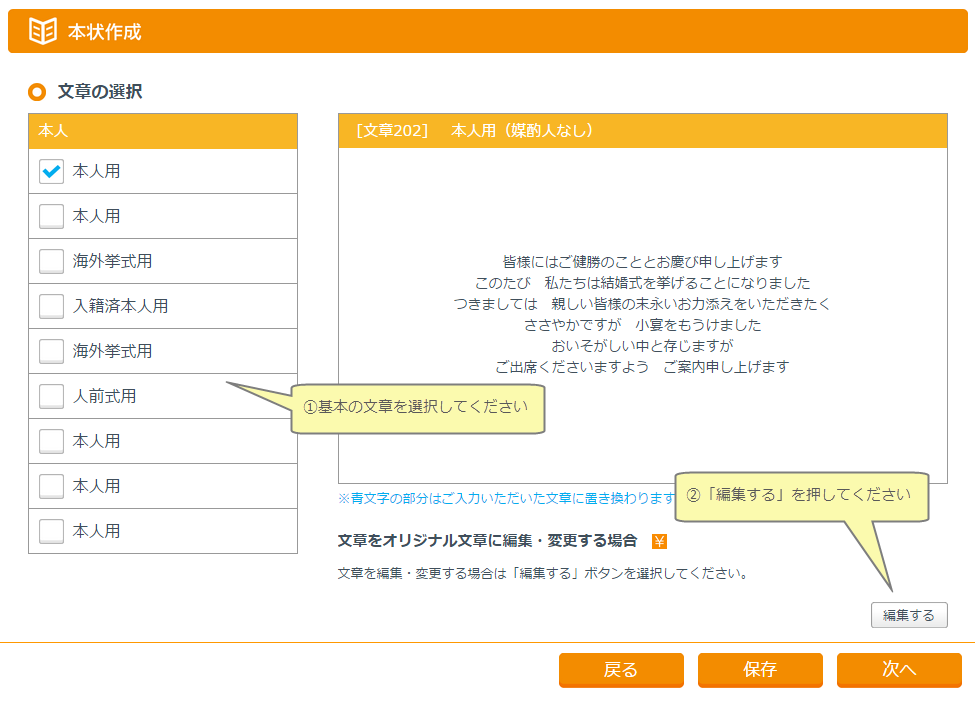
Task: Save using the 保存 button
Action: [x=760, y=670]
